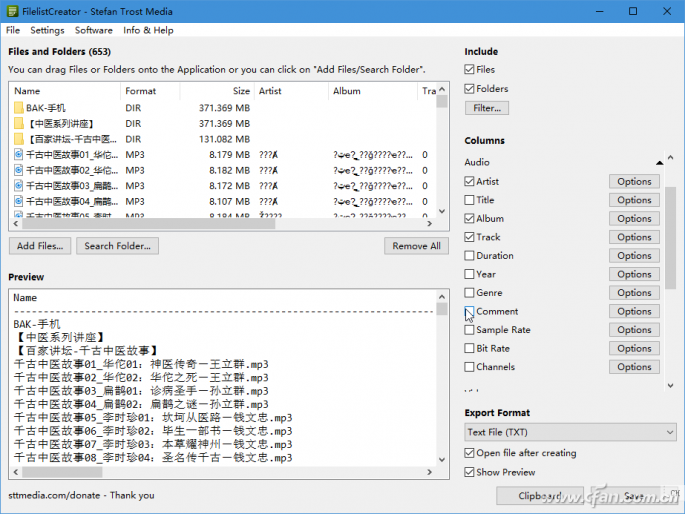Open the File menu
This screenshot has height=514, width=685.
pos(13,30)
